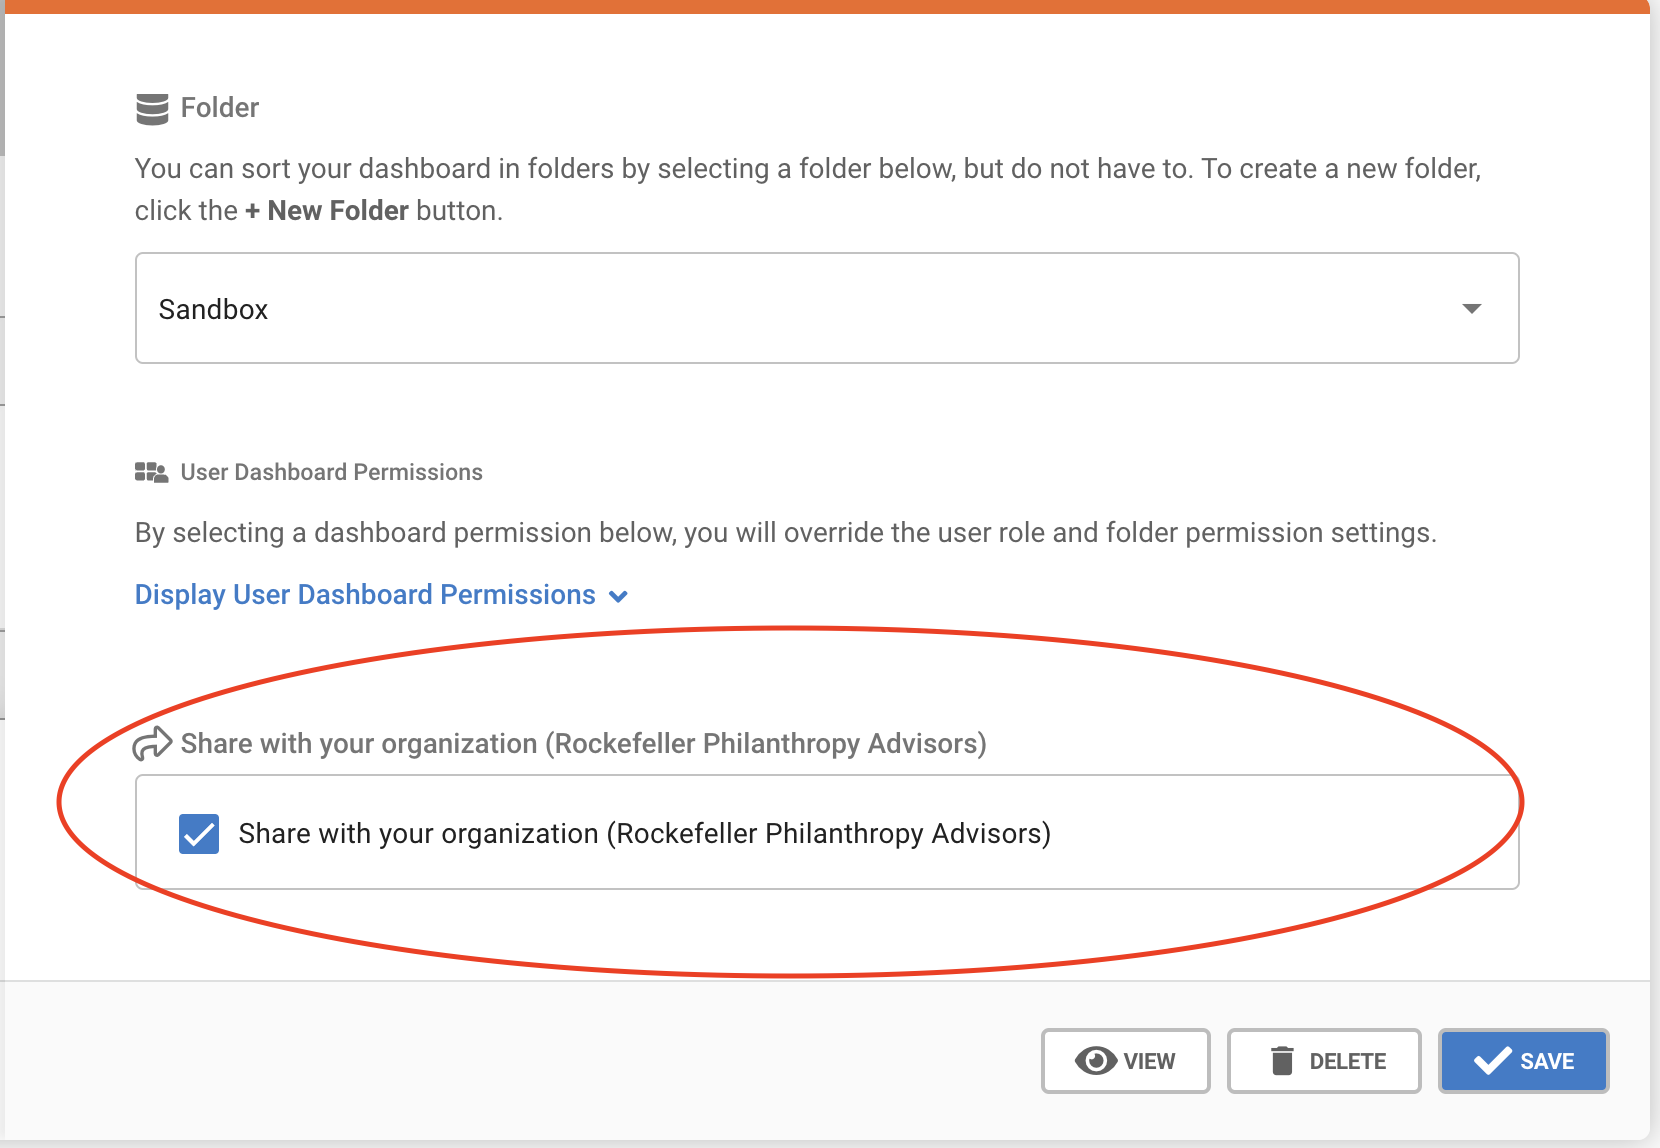Click the '+ New Folder' bold text

click(x=327, y=211)
